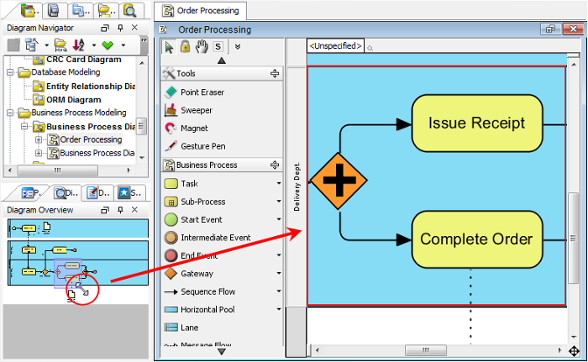The image size is (588, 362).
Task: Pin the Diagram Overview pane
Action: [x=120, y=210]
